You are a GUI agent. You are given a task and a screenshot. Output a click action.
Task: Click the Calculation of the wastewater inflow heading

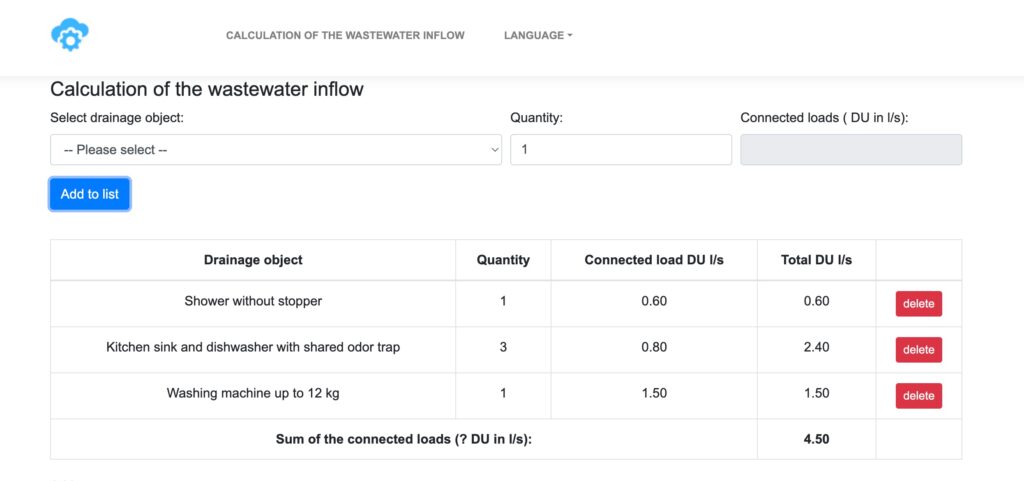click(x=207, y=89)
